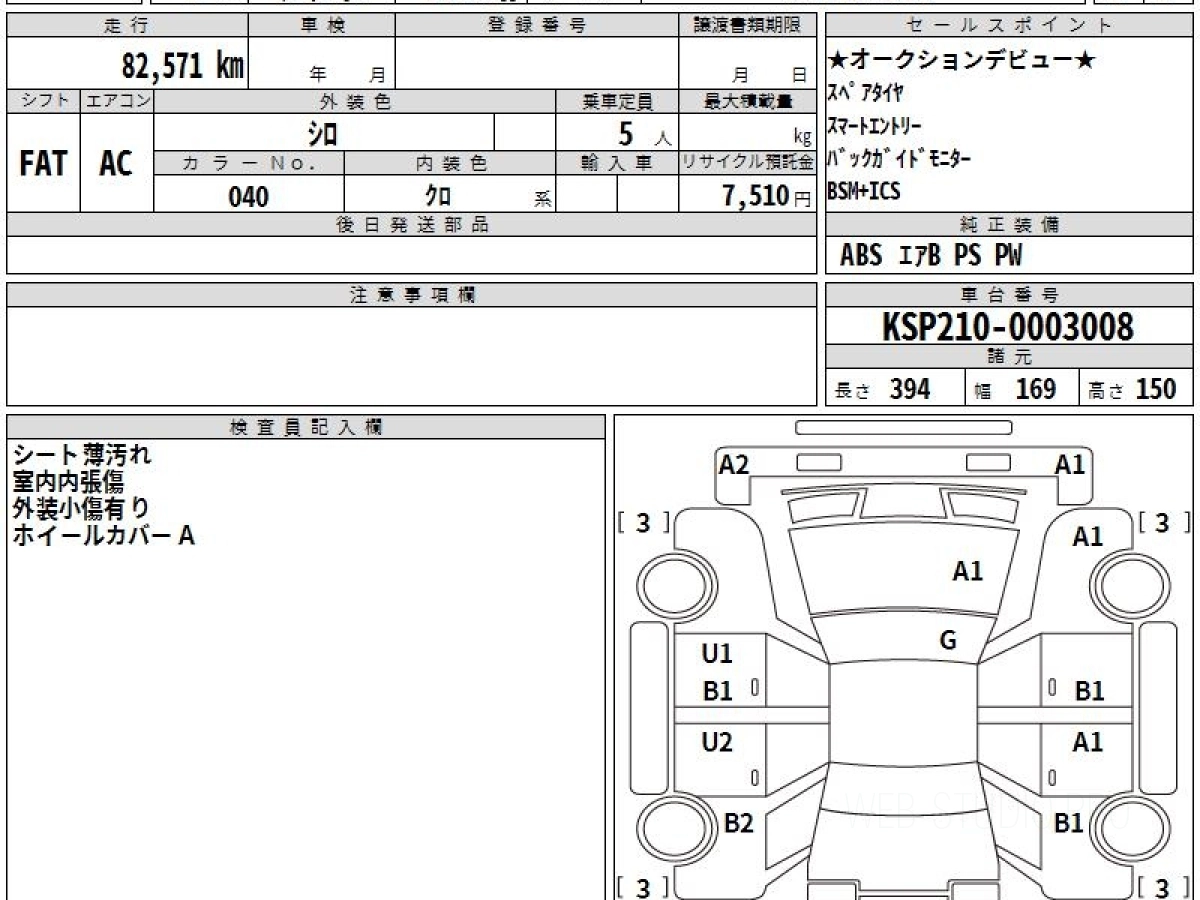Click the 車検 header cell
Viewport: 1200px width, 900px height.
[x=322, y=26]
